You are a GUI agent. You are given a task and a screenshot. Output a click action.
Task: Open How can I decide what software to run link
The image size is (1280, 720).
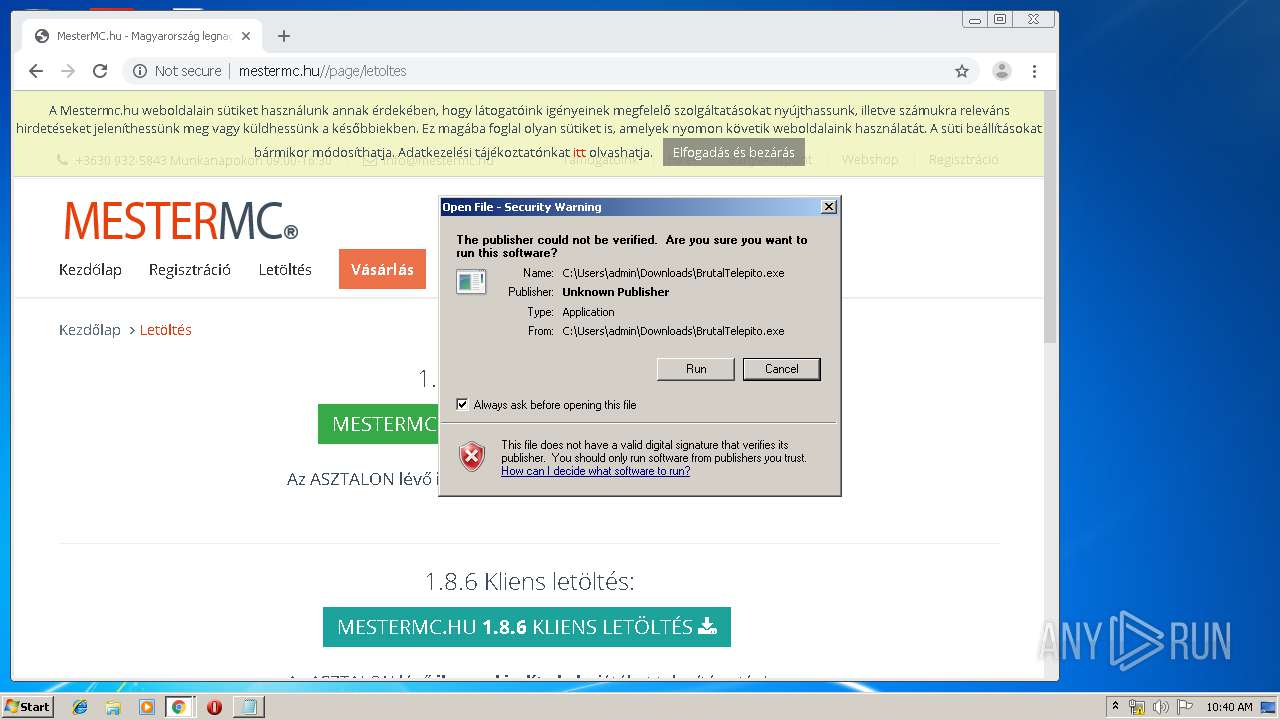coord(595,471)
